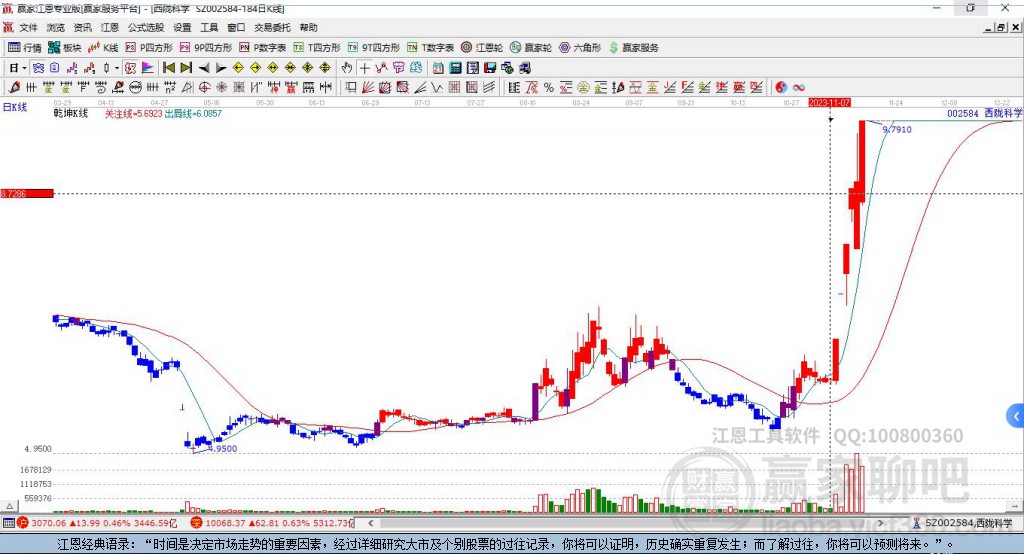Open the 公式选股 menu

(x=146, y=27)
